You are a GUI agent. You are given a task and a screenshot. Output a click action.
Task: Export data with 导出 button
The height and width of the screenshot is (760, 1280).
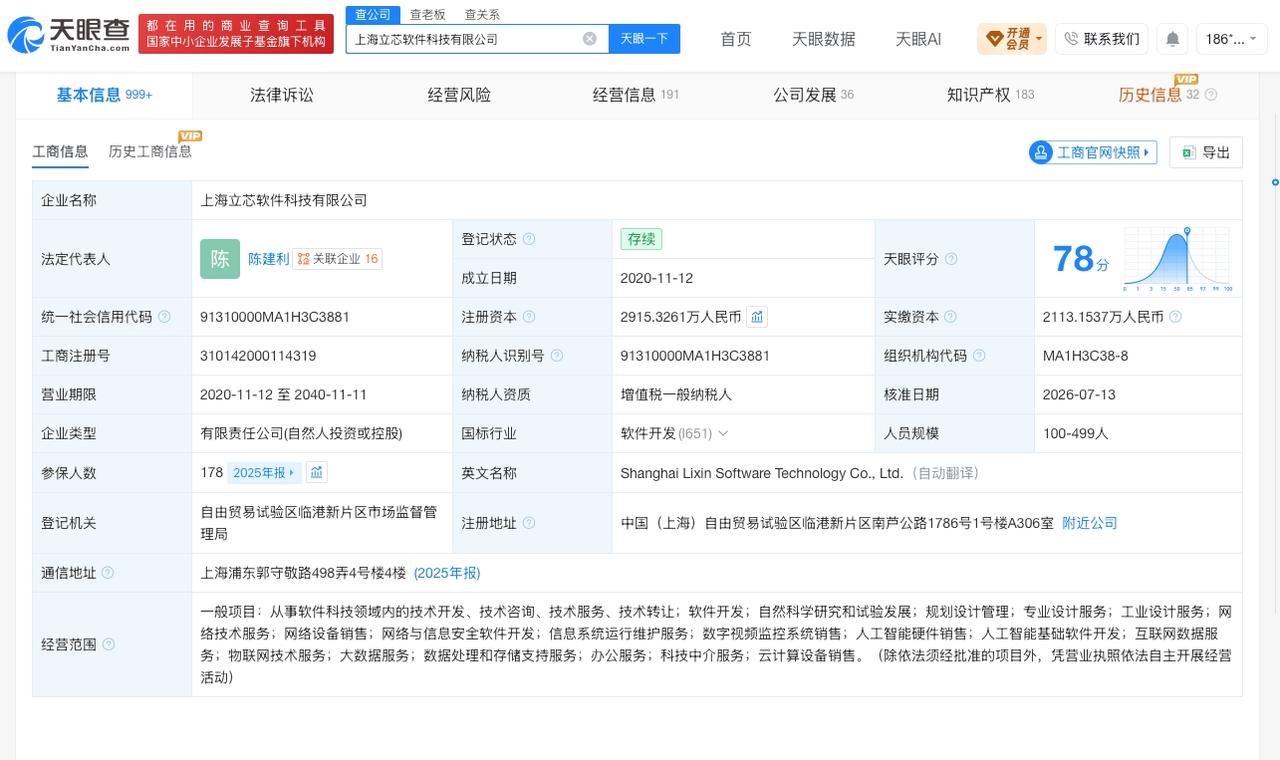(x=1206, y=152)
